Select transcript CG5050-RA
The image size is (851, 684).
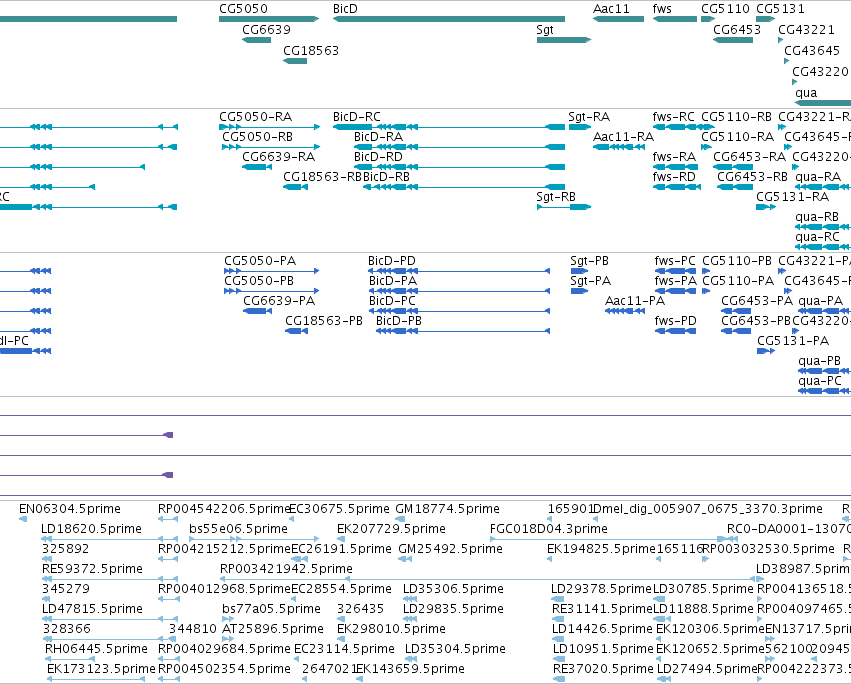click(x=269, y=127)
